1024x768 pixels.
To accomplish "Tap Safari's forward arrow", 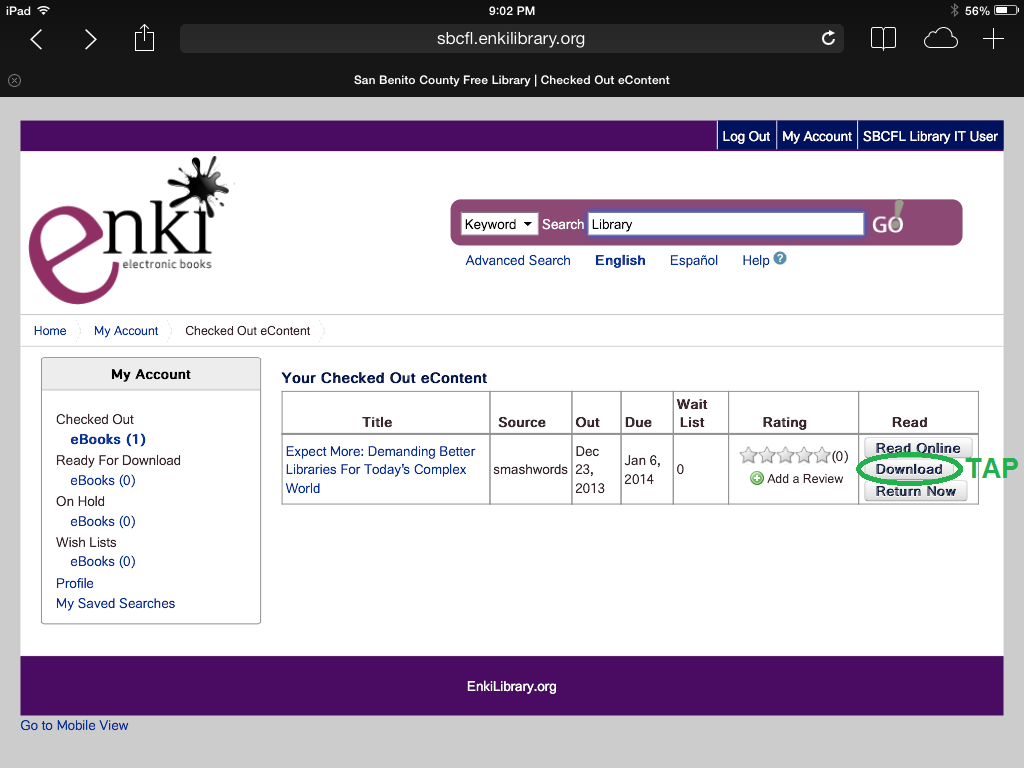I will tap(90, 39).
